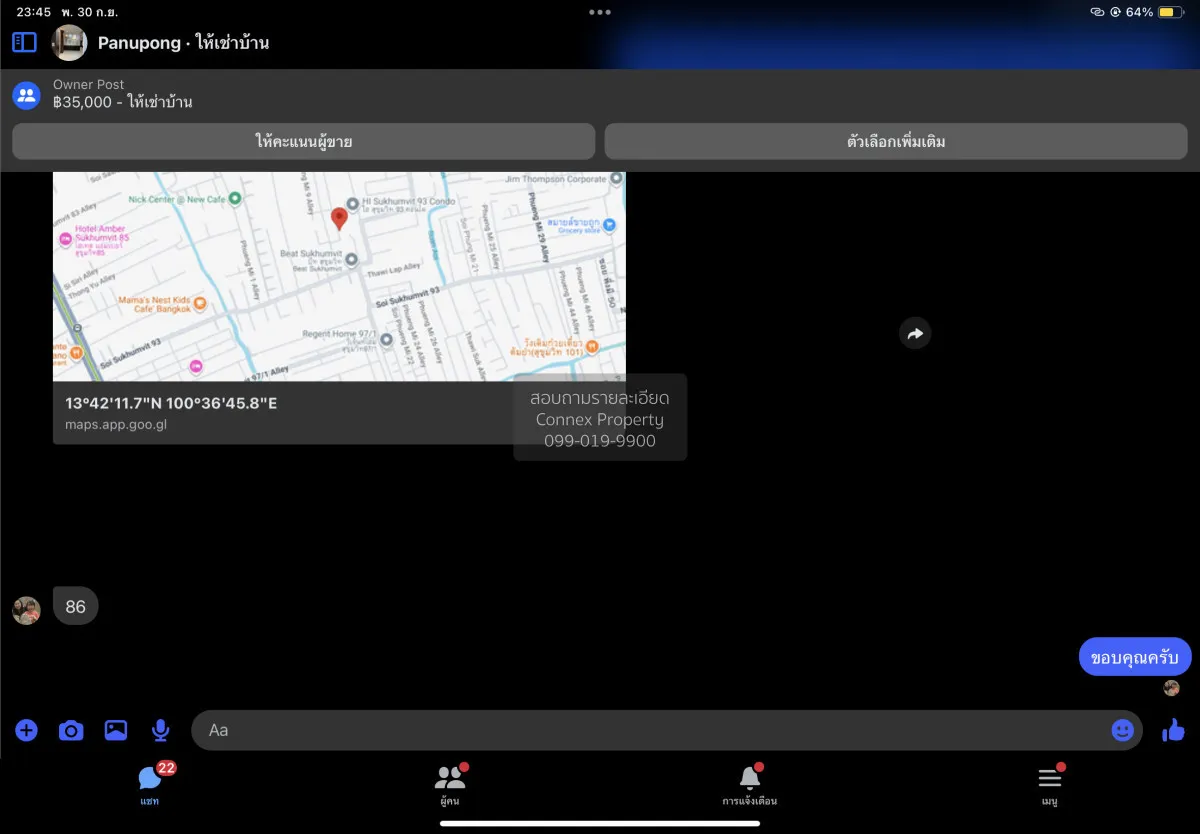Open the maps.app.goo.gl link
The height and width of the screenshot is (834, 1200).
point(116,425)
